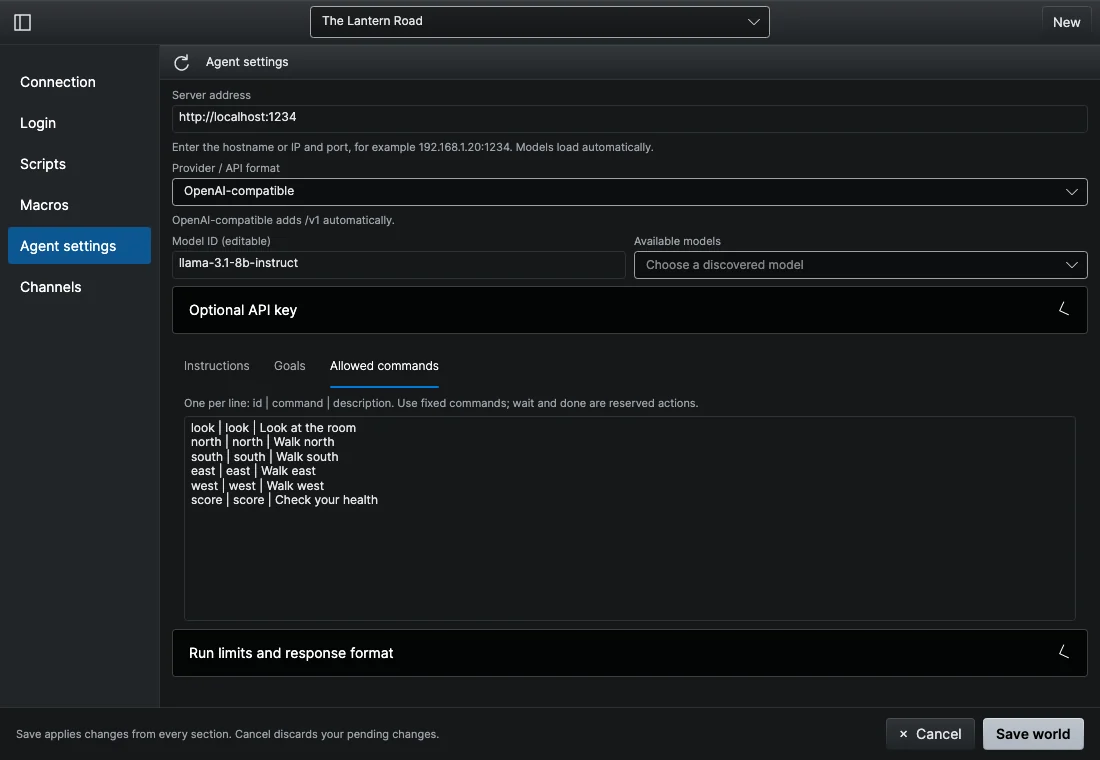Click the Save world button
The width and height of the screenshot is (1100, 760).
pyautogui.click(x=1033, y=734)
